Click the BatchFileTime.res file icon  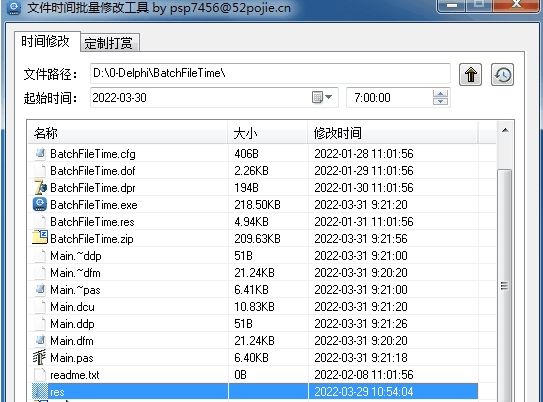click(40, 222)
